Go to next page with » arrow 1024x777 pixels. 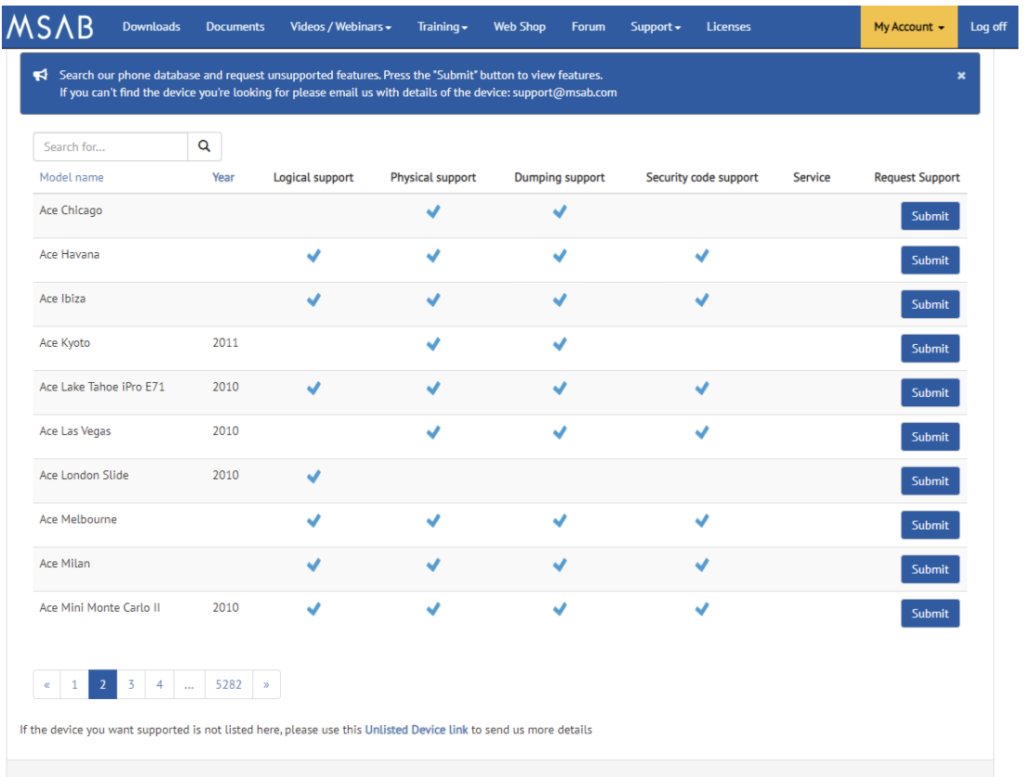(x=266, y=684)
